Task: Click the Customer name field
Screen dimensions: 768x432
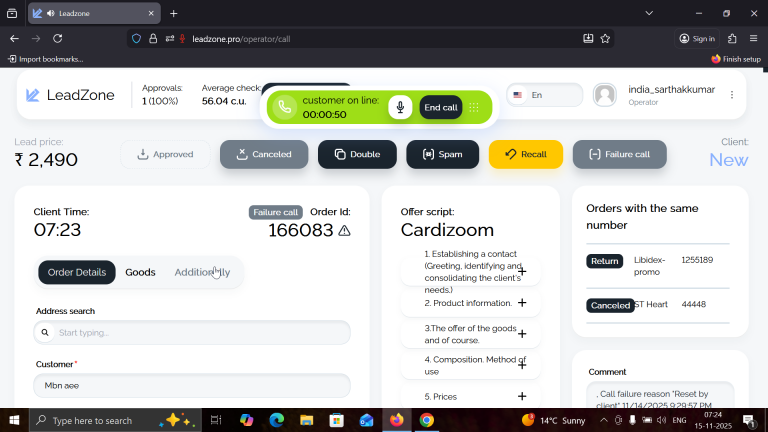Action: click(192, 385)
